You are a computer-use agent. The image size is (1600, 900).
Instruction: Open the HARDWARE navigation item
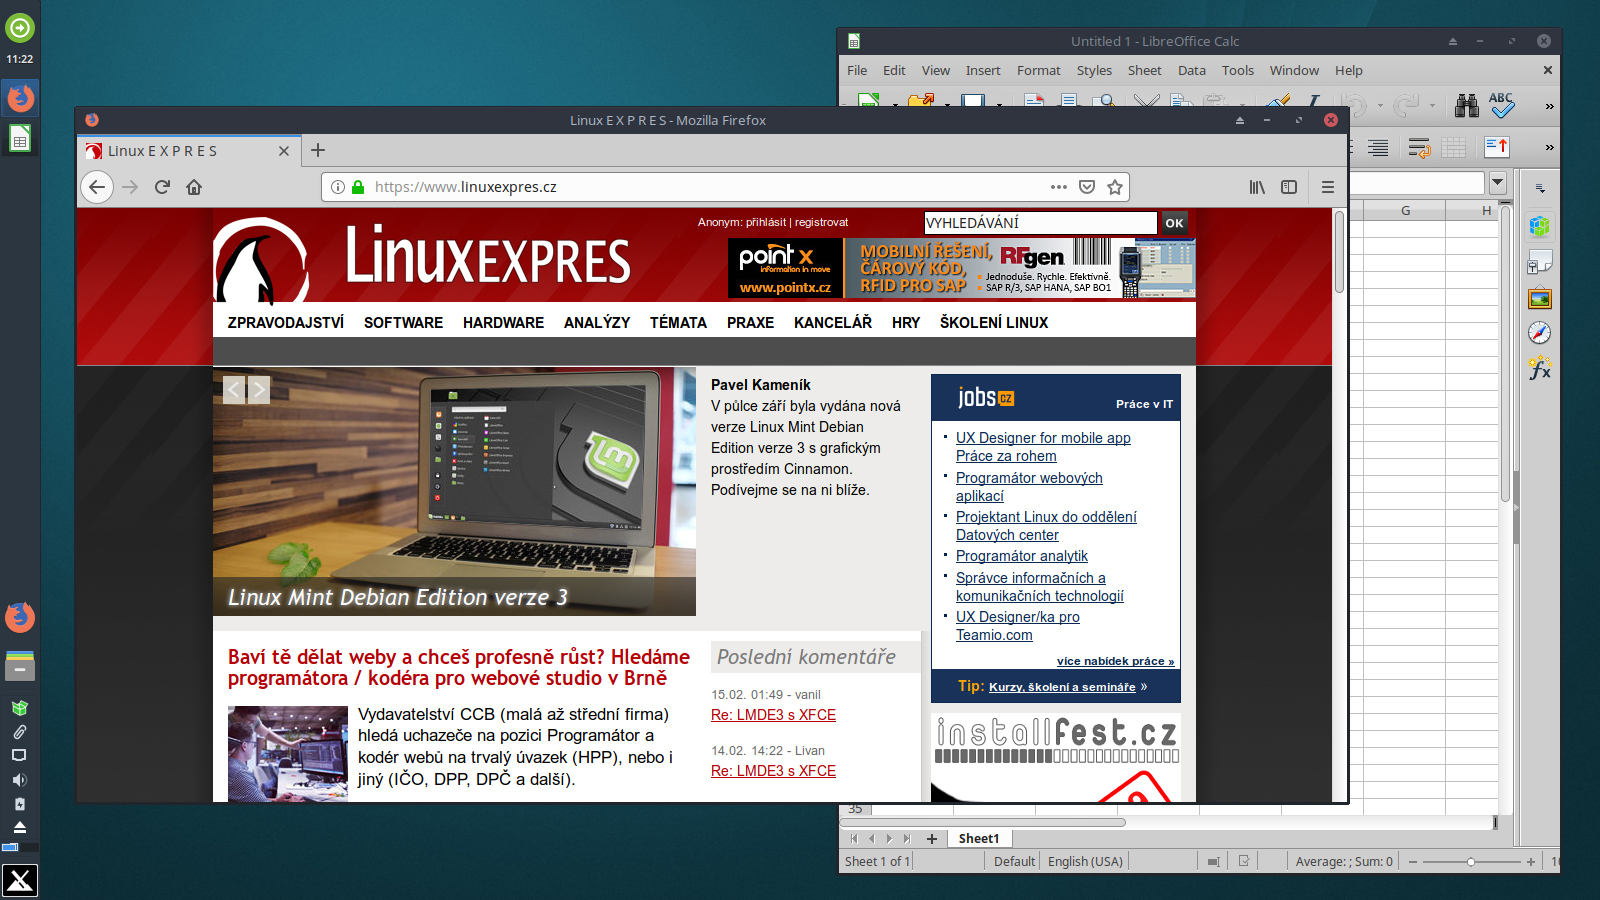pos(503,322)
